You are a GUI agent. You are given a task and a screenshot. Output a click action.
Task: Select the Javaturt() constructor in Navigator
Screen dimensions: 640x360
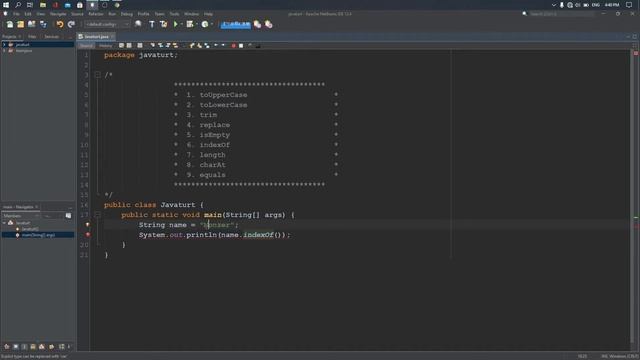30,229
